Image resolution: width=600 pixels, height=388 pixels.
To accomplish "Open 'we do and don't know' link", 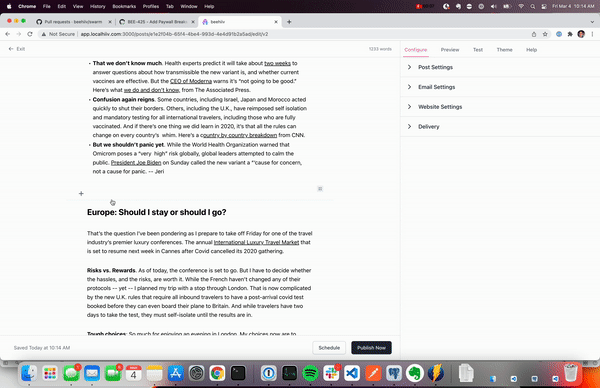I will 152,90.
